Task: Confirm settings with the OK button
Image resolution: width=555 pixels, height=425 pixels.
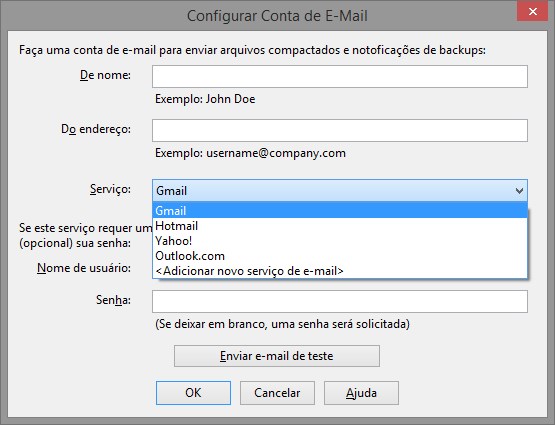Action: [193, 393]
